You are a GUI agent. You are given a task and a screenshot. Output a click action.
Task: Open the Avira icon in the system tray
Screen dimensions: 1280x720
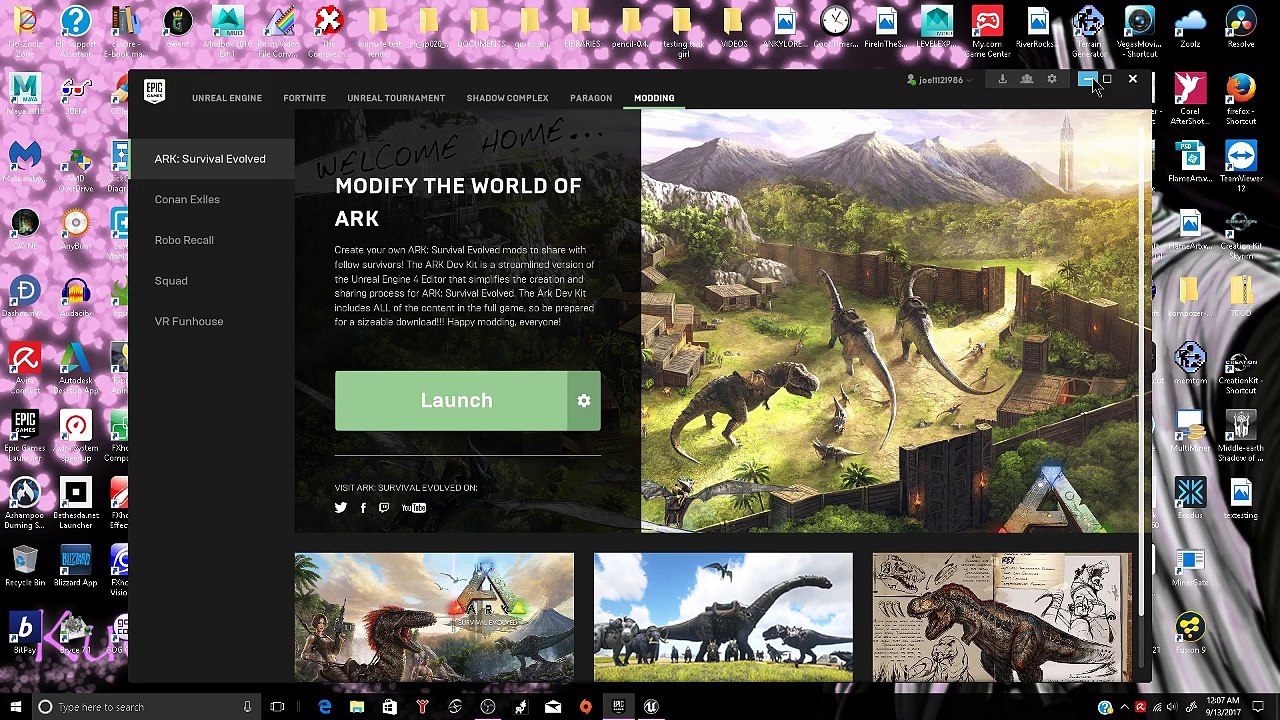coord(1140,707)
